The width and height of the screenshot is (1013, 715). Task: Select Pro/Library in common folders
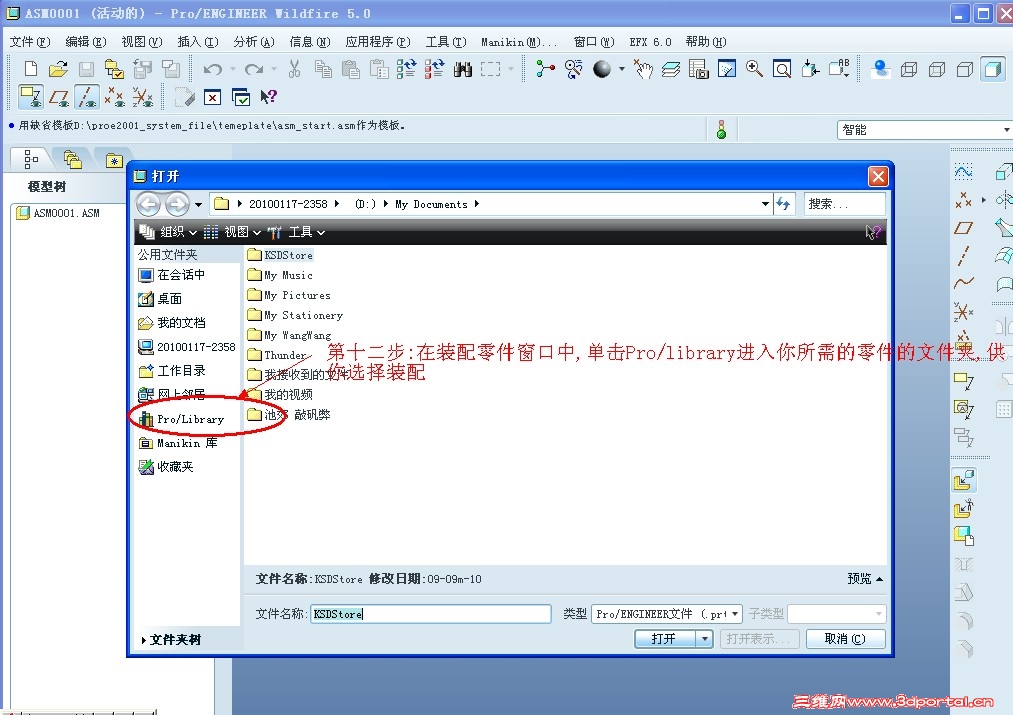(x=182, y=419)
